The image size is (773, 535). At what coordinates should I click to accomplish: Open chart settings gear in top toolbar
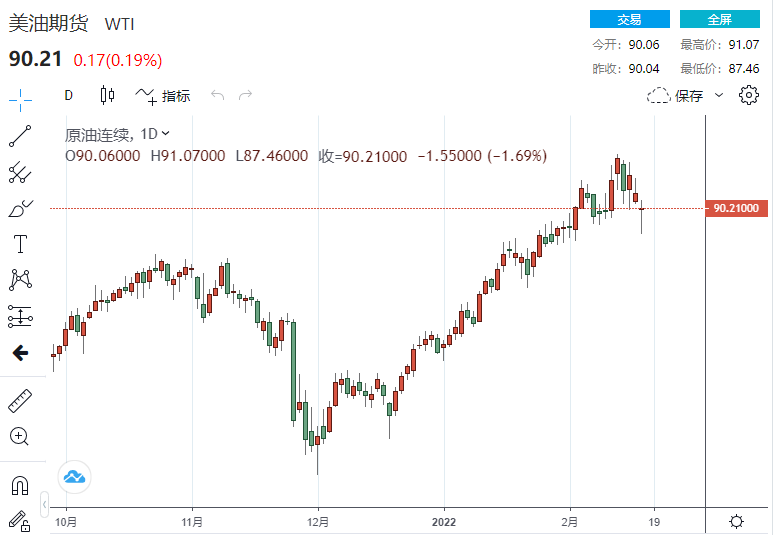point(749,96)
